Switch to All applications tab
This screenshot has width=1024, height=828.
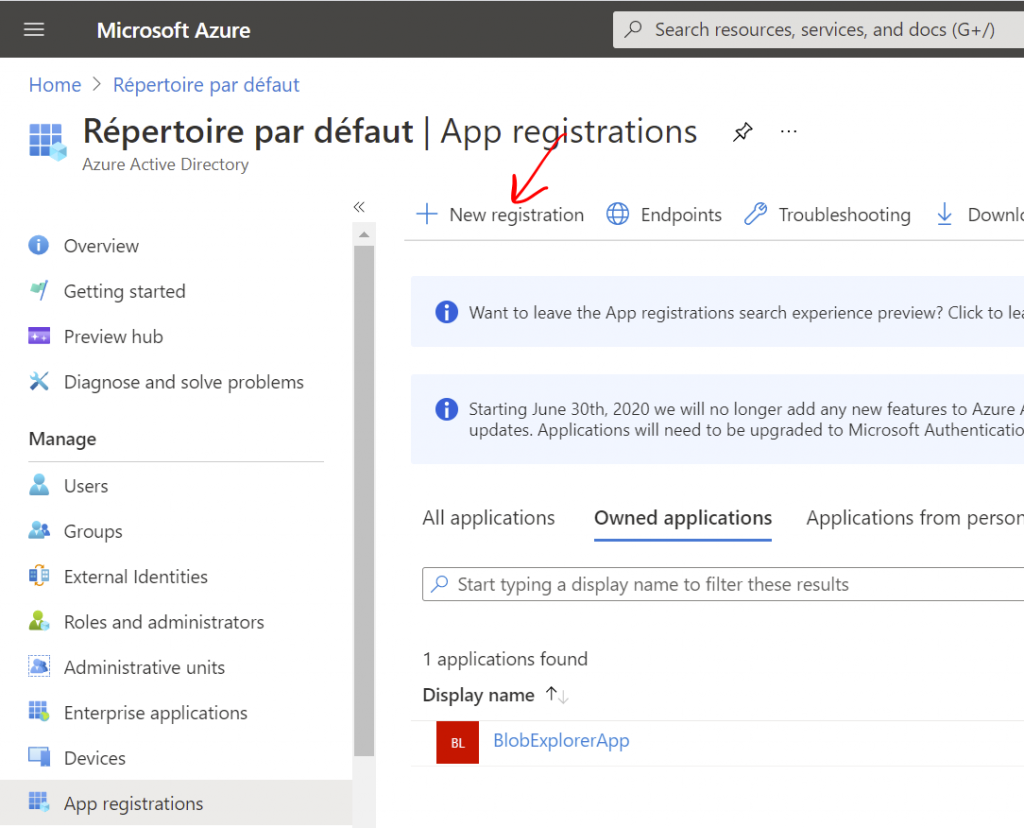[x=488, y=518]
